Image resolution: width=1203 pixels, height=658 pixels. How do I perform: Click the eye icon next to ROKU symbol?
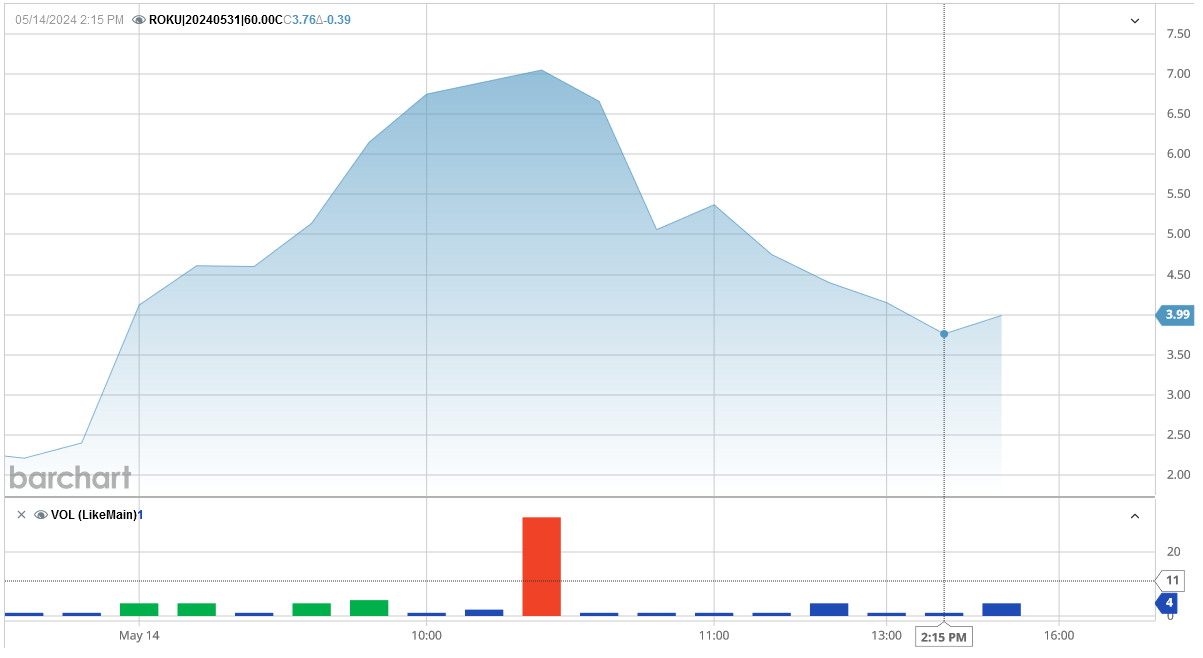click(141, 18)
